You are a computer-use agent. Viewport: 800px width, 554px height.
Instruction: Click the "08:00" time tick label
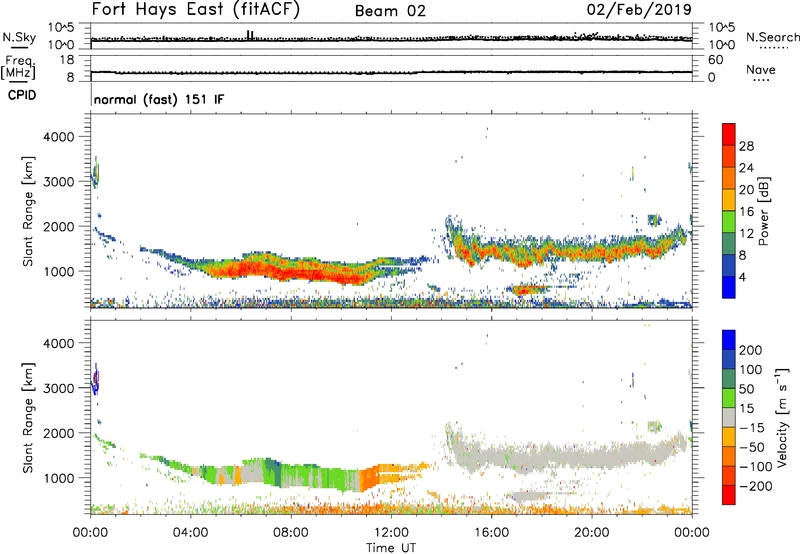(x=290, y=533)
